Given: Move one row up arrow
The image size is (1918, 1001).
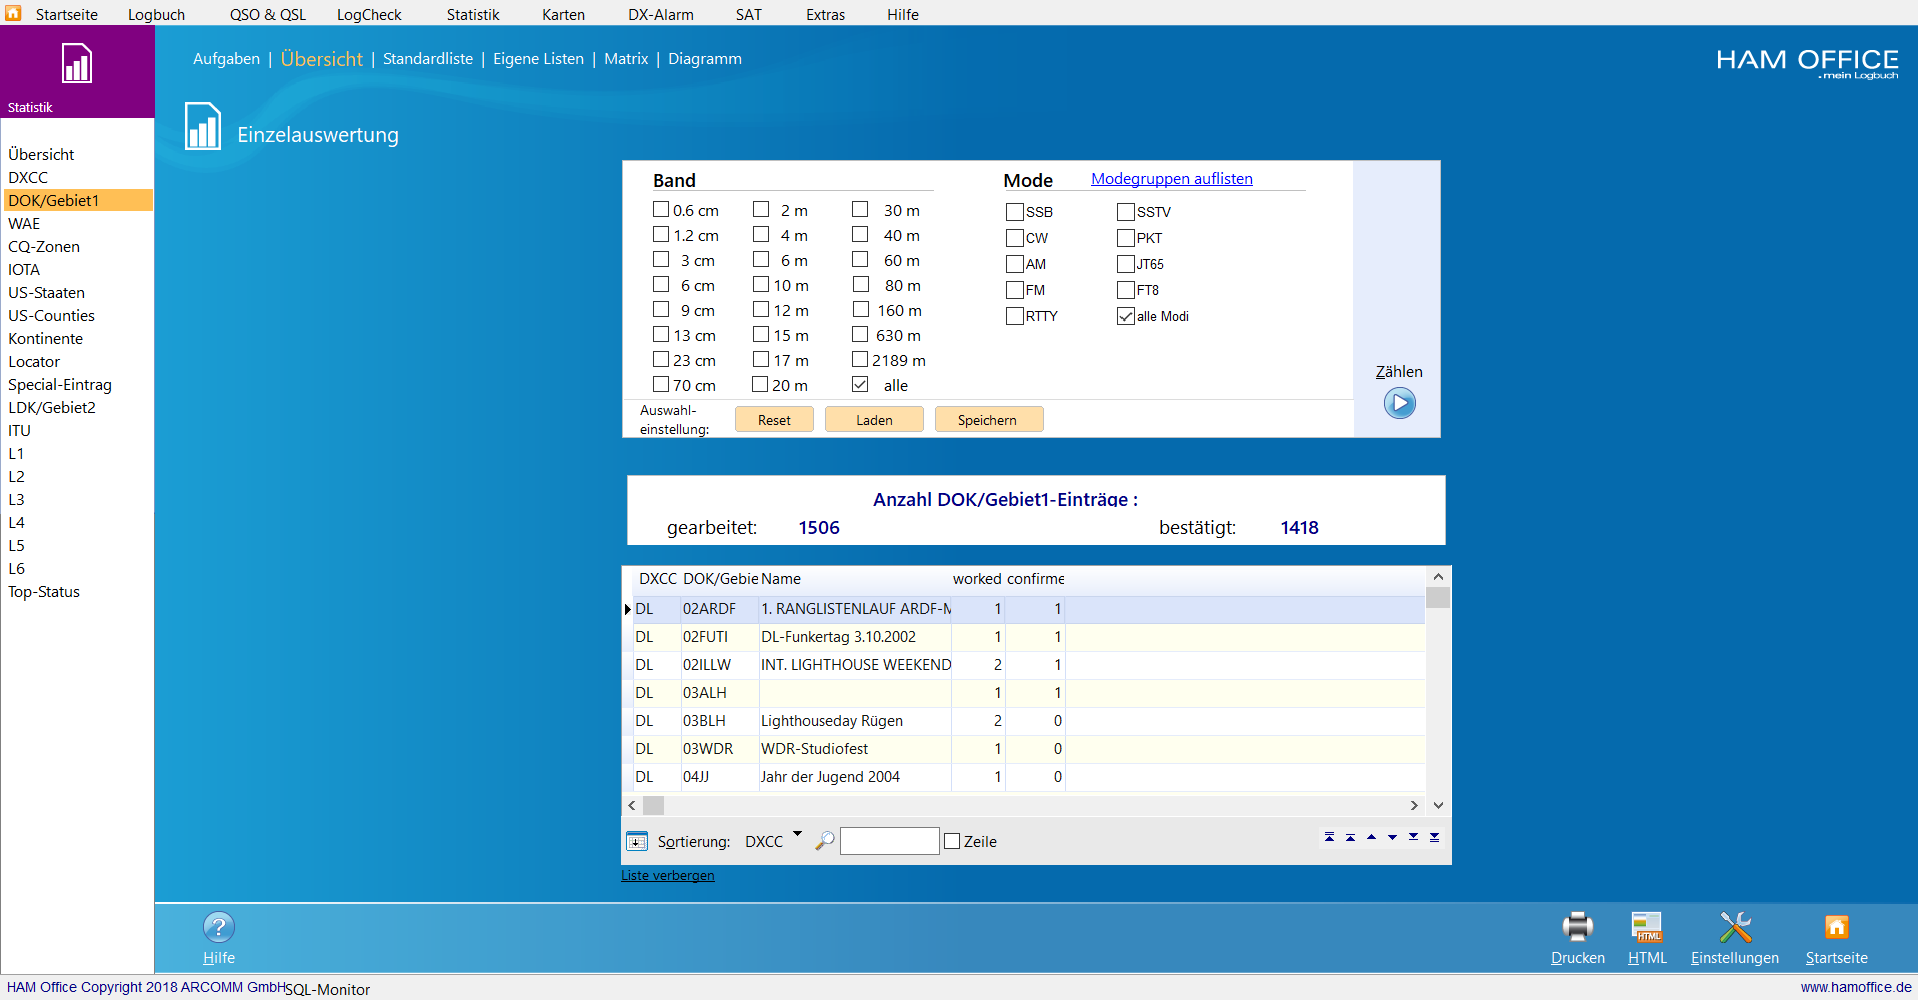Looking at the screenshot, I should pyautogui.click(x=1371, y=837).
